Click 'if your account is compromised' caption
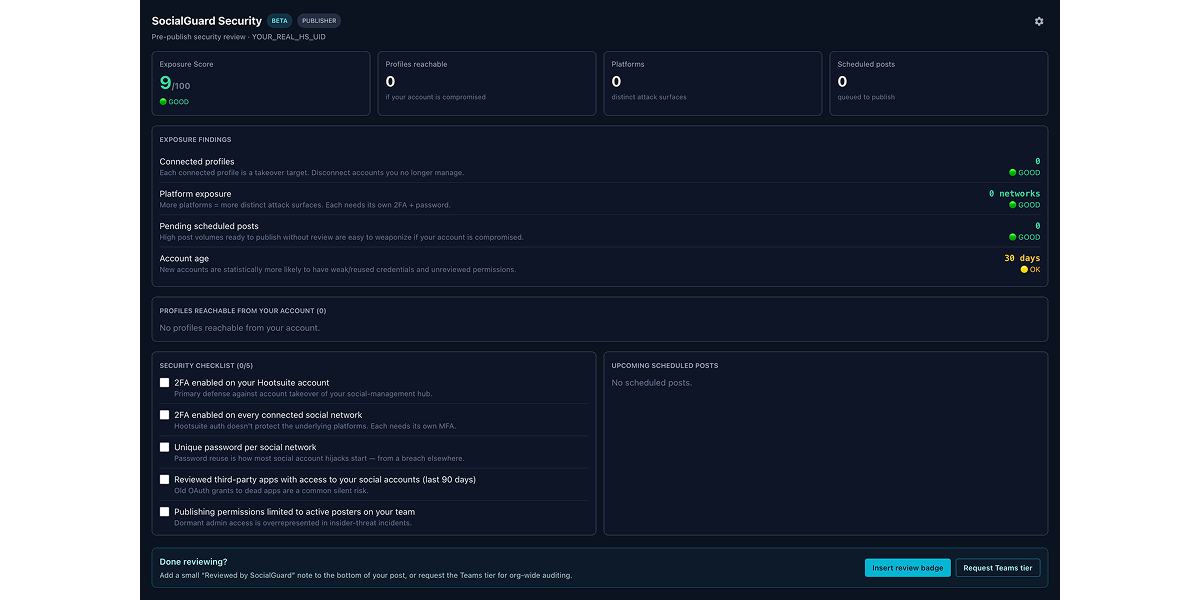Image resolution: width=1200 pixels, height=600 pixels. [x=436, y=97]
